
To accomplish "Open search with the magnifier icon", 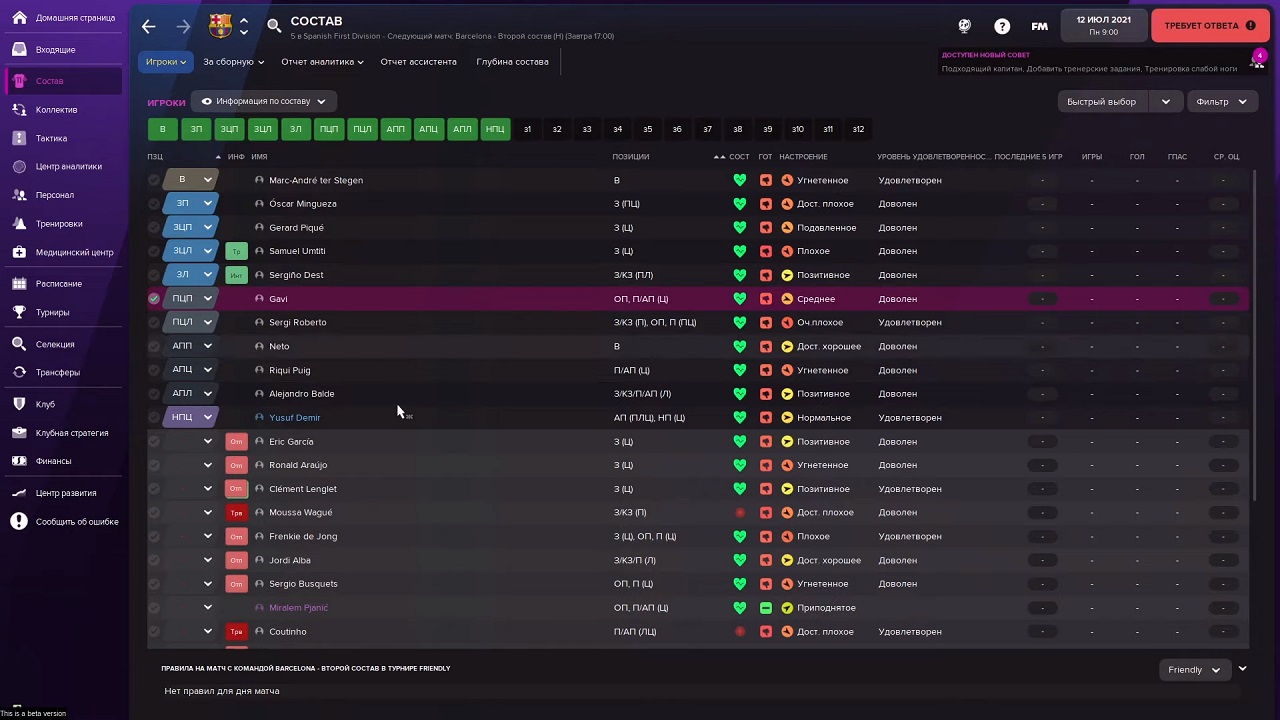I will [274, 26].
